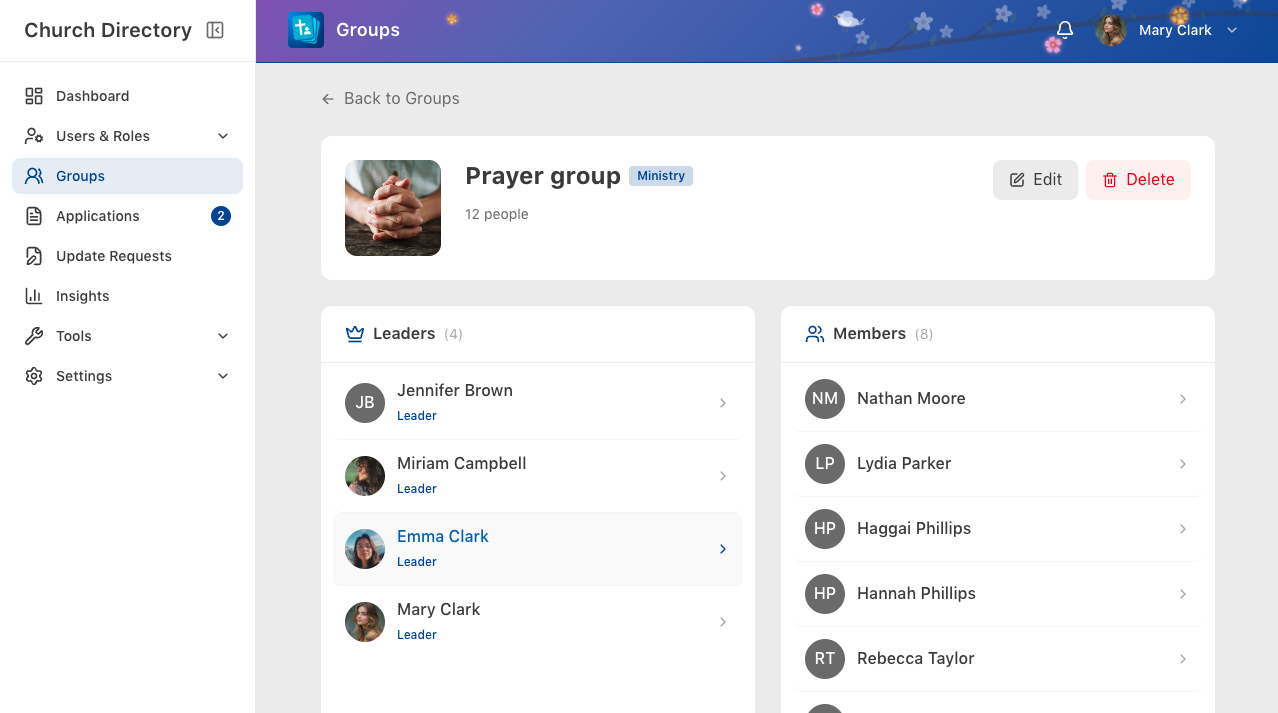Expand the Settings menu chevron
This screenshot has height=713, width=1278.
pos(223,376)
